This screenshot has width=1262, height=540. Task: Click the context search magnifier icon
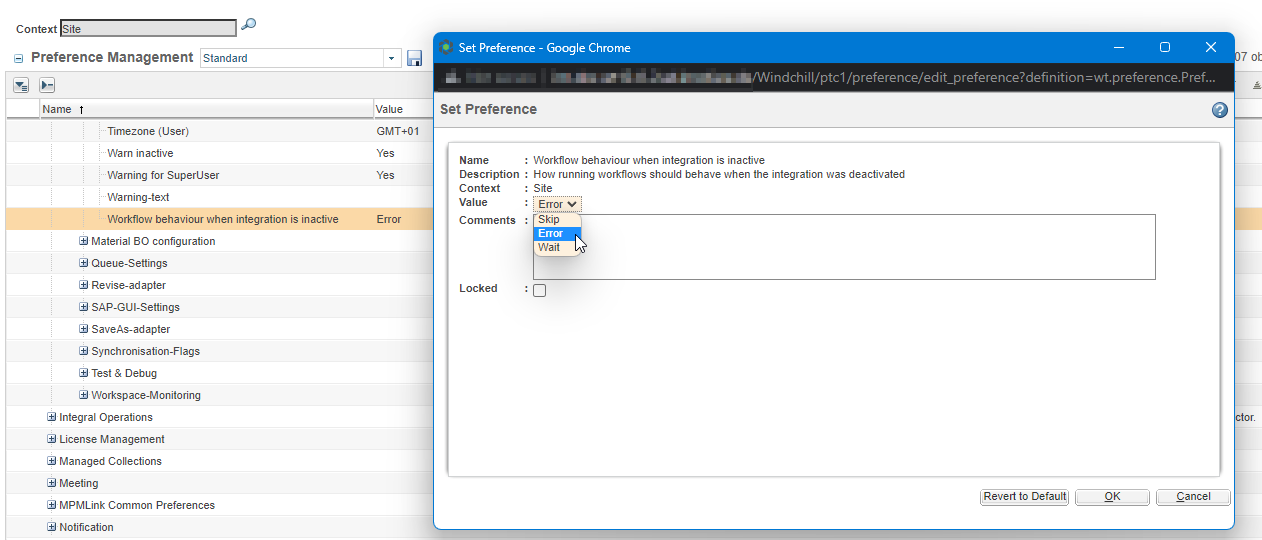tap(250, 25)
